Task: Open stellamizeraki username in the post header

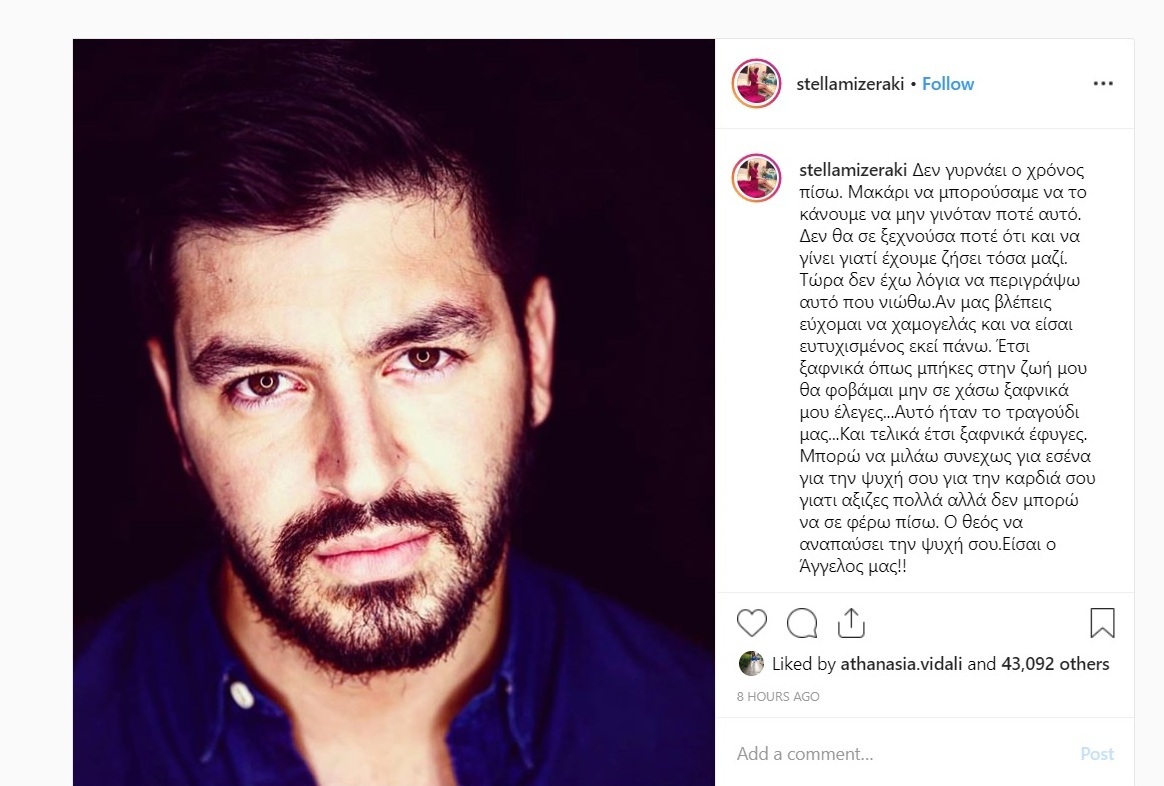Action: point(850,84)
